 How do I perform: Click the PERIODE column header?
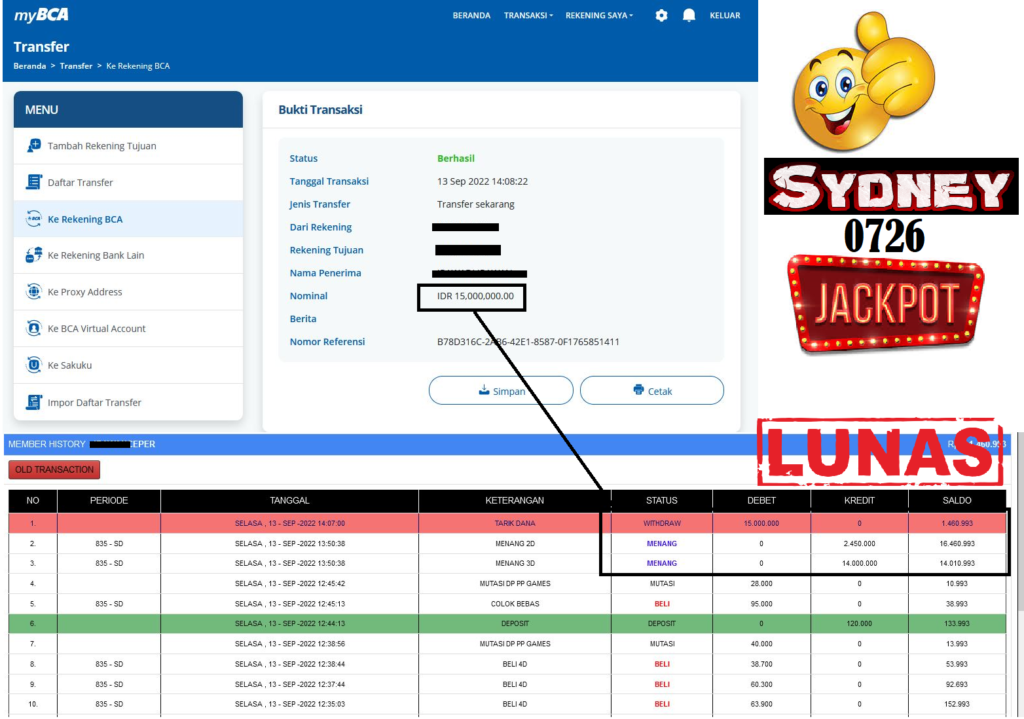pyautogui.click(x=109, y=501)
